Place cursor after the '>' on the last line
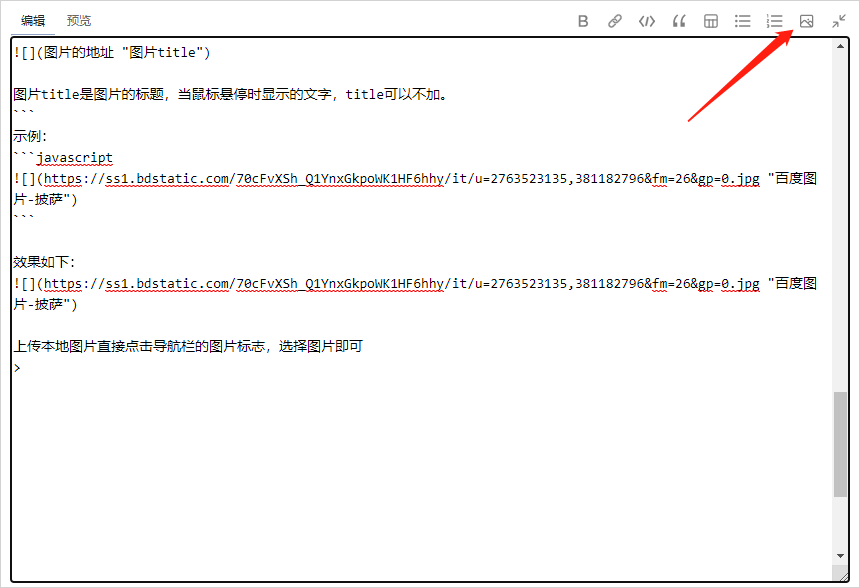 [x=22, y=368]
